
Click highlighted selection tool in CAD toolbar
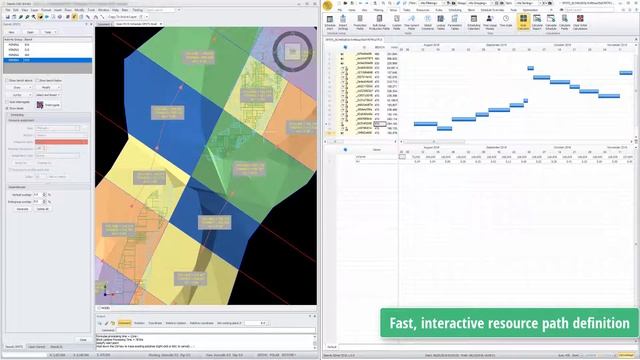tap(40, 17)
